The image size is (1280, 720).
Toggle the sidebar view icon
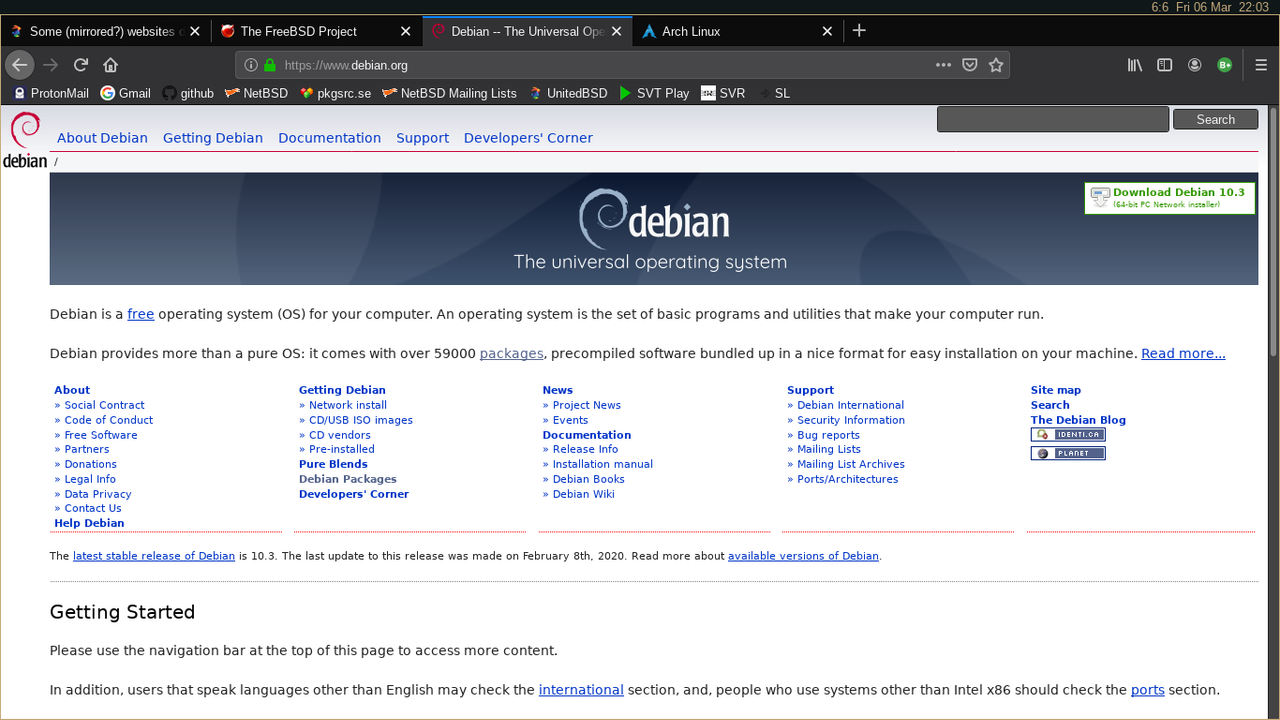(1165, 65)
